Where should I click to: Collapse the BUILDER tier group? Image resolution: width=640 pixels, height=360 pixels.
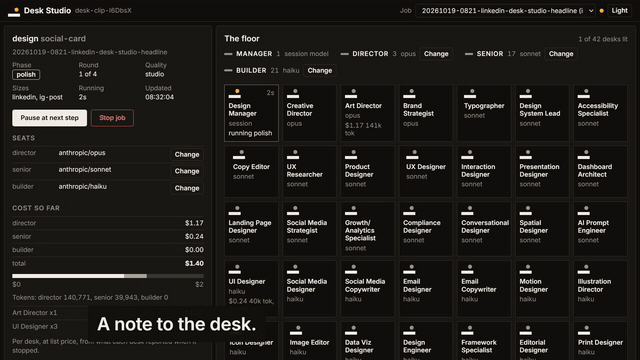pos(228,71)
